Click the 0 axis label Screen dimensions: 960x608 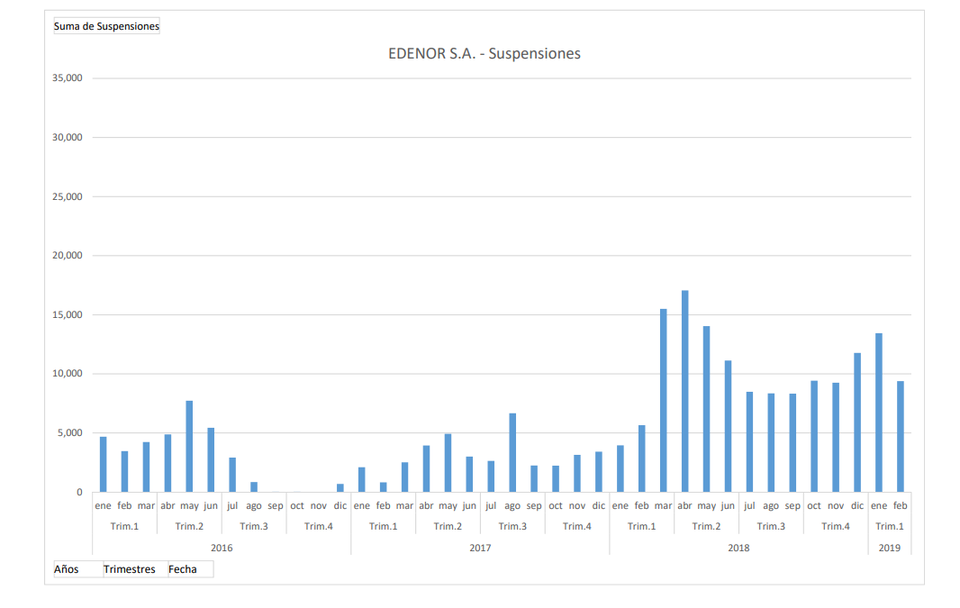pyautogui.click(x=80, y=492)
